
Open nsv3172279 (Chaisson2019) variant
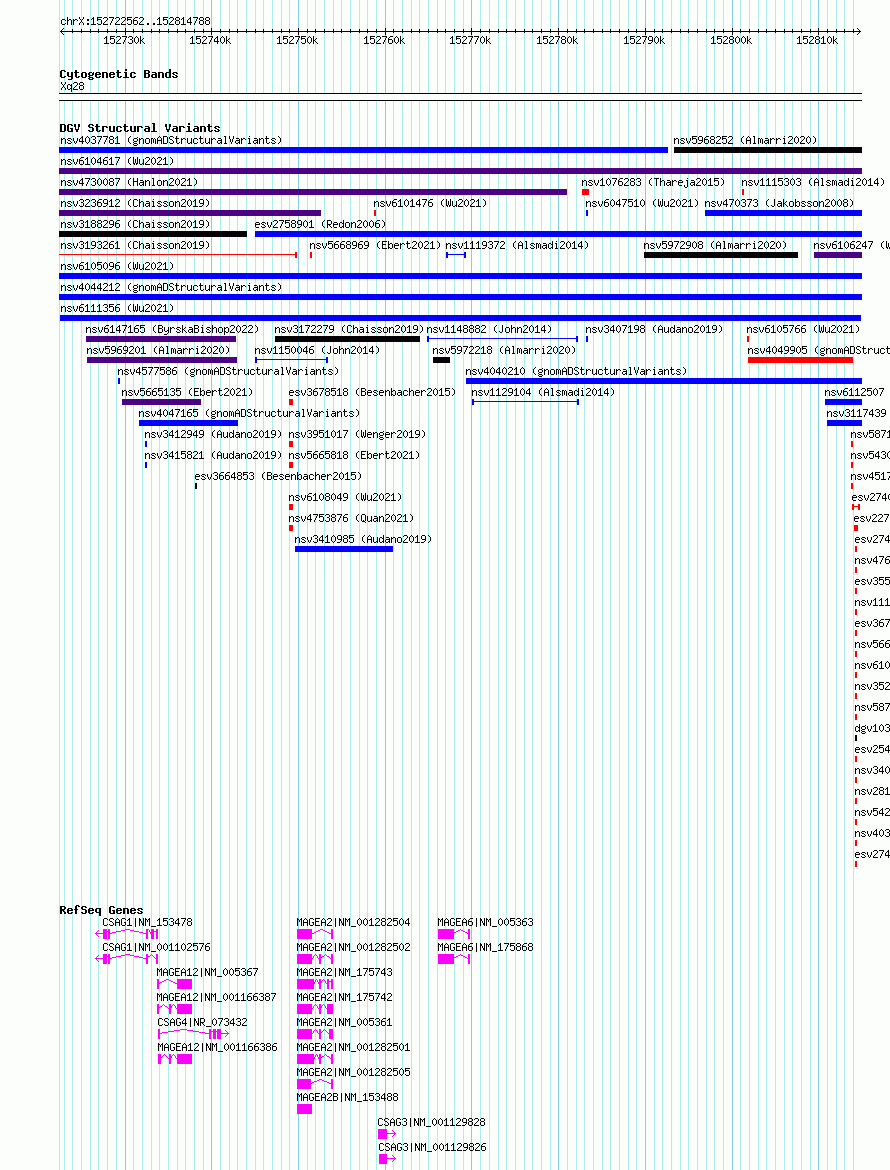coord(348,329)
